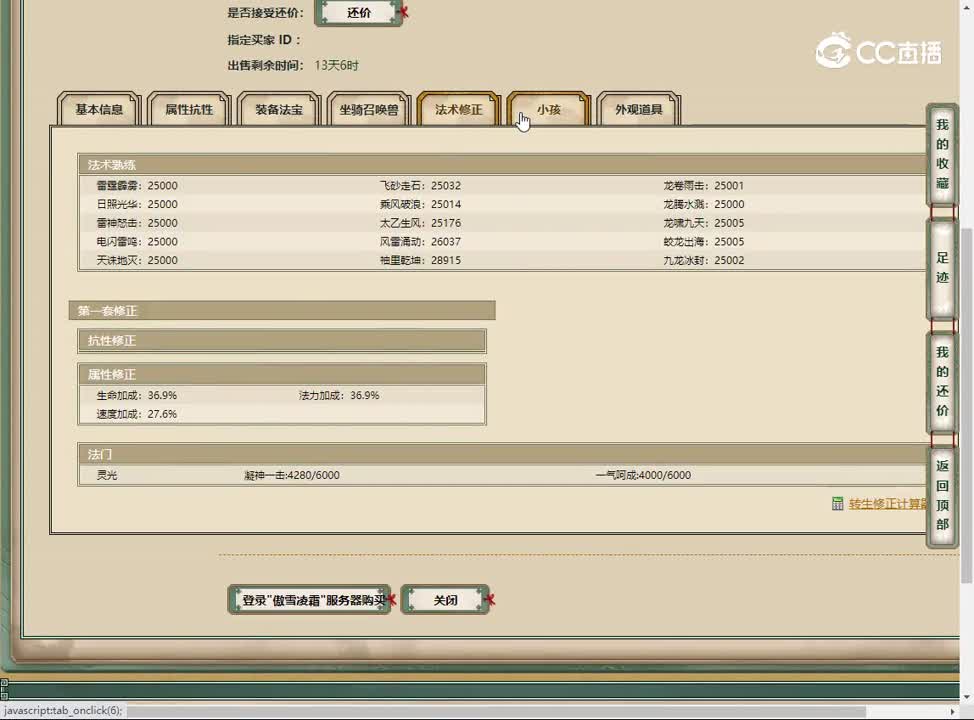The height and width of the screenshot is (720, 974).
Task: Click the 蛟龙出海: 25005 entry
Action: [x=704, y=242]
